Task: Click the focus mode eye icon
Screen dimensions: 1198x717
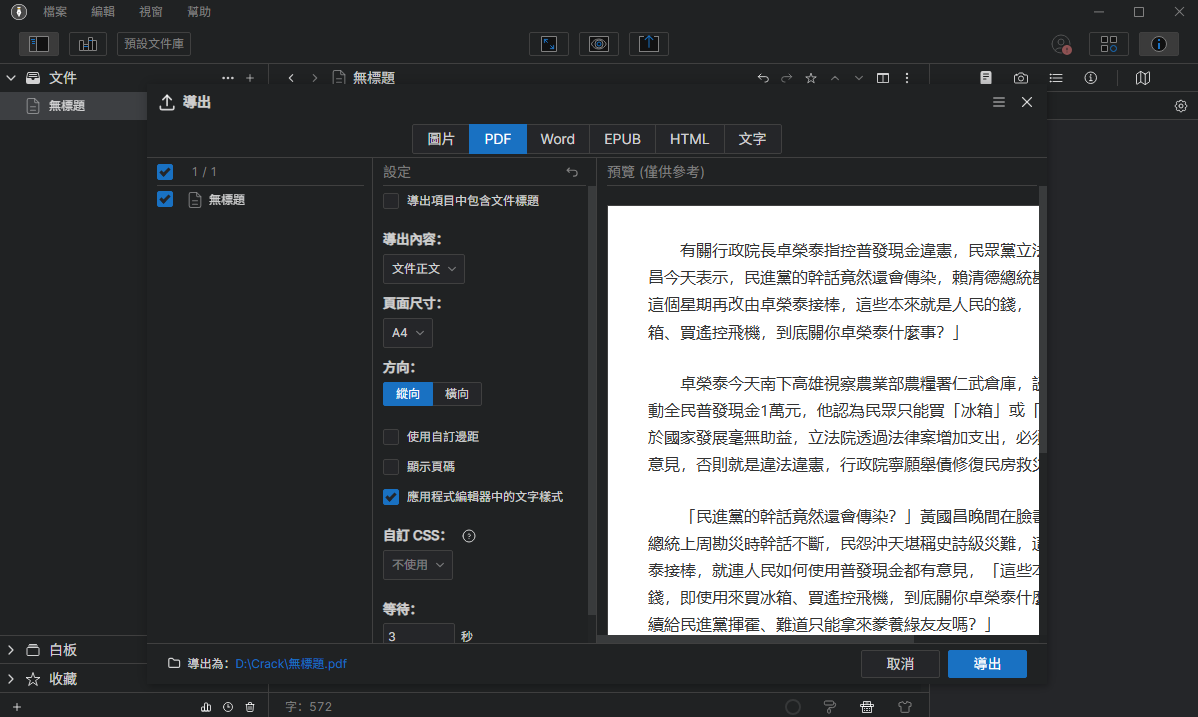Action: (599, 44)
